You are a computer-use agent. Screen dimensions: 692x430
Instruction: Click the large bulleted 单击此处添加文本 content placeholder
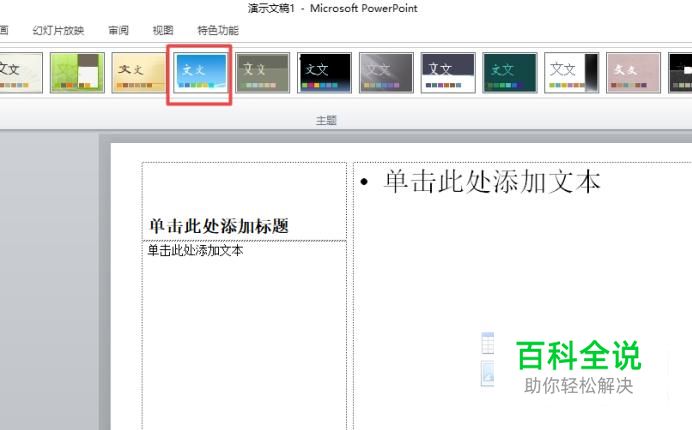pos(523,296)
